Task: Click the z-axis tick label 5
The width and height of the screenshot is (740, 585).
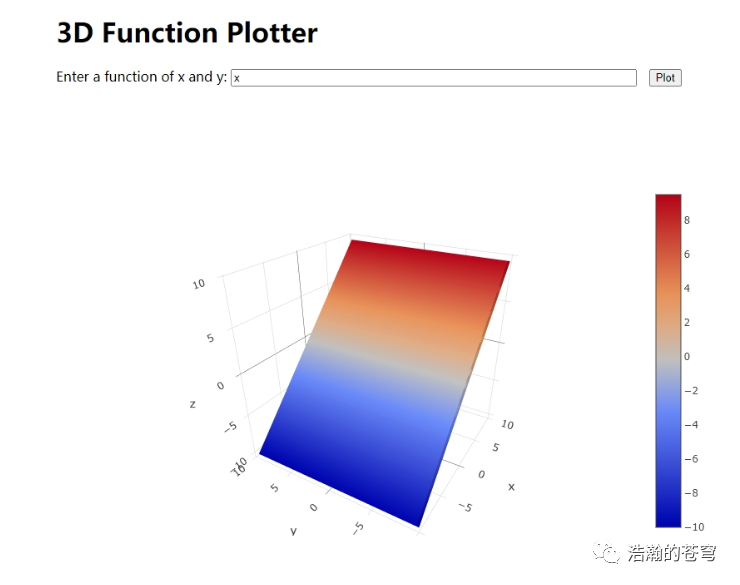Action: (210, 338)
